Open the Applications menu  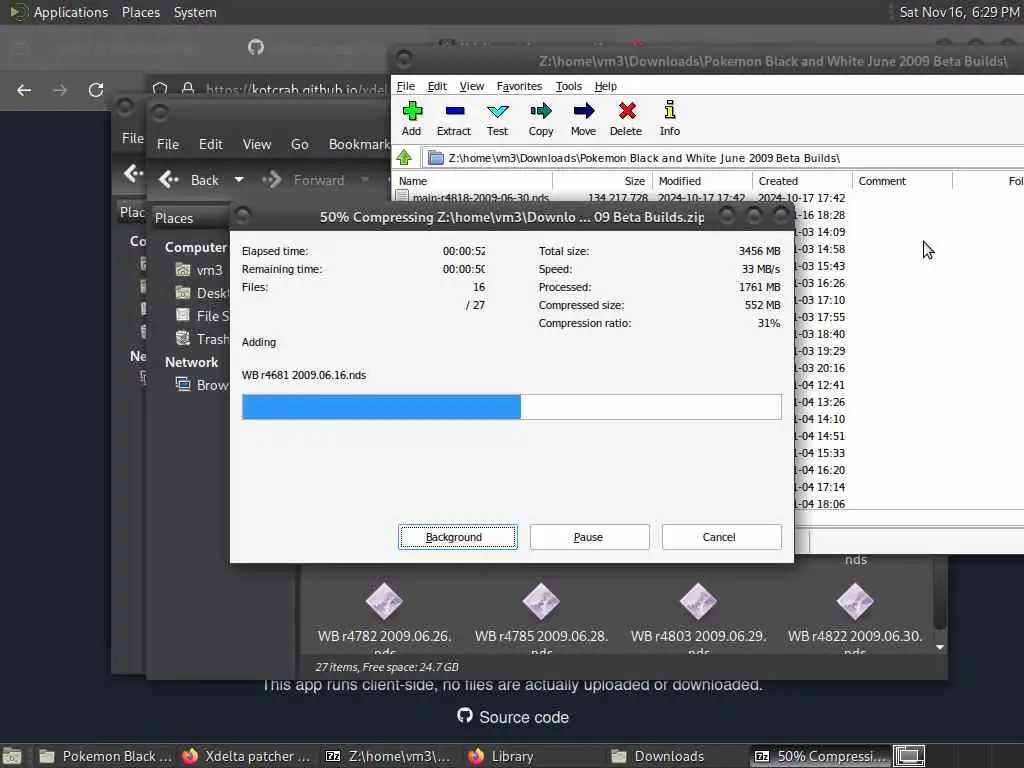pos(59,12)
